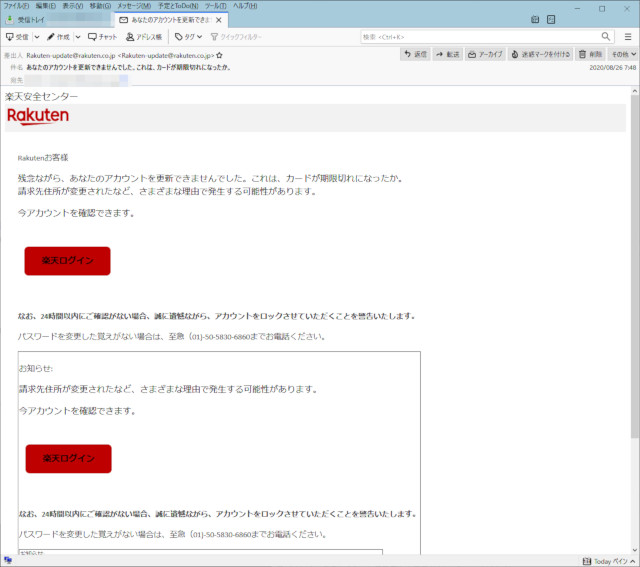Focus the 検索 <Ctrl+K> search field

(x=481, y=37)
